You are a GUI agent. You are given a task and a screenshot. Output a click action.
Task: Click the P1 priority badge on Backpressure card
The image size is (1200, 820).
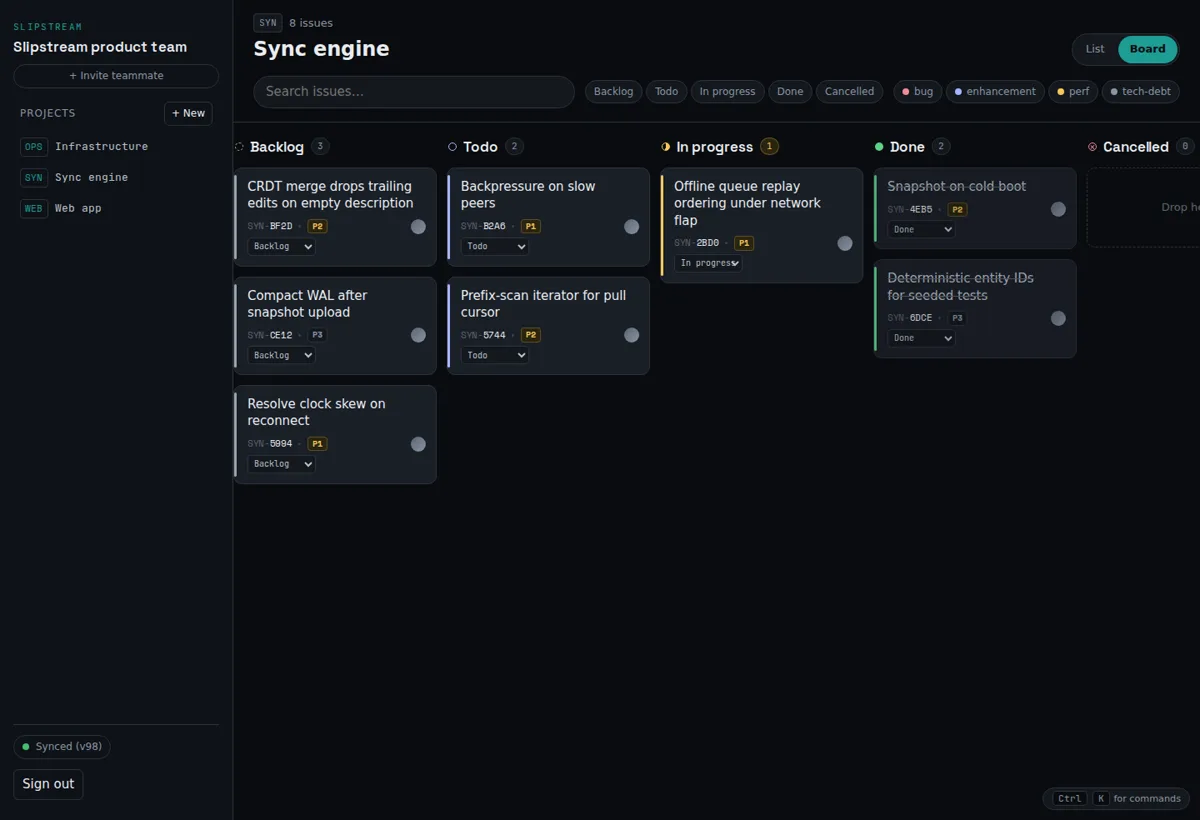pos(530,227)
